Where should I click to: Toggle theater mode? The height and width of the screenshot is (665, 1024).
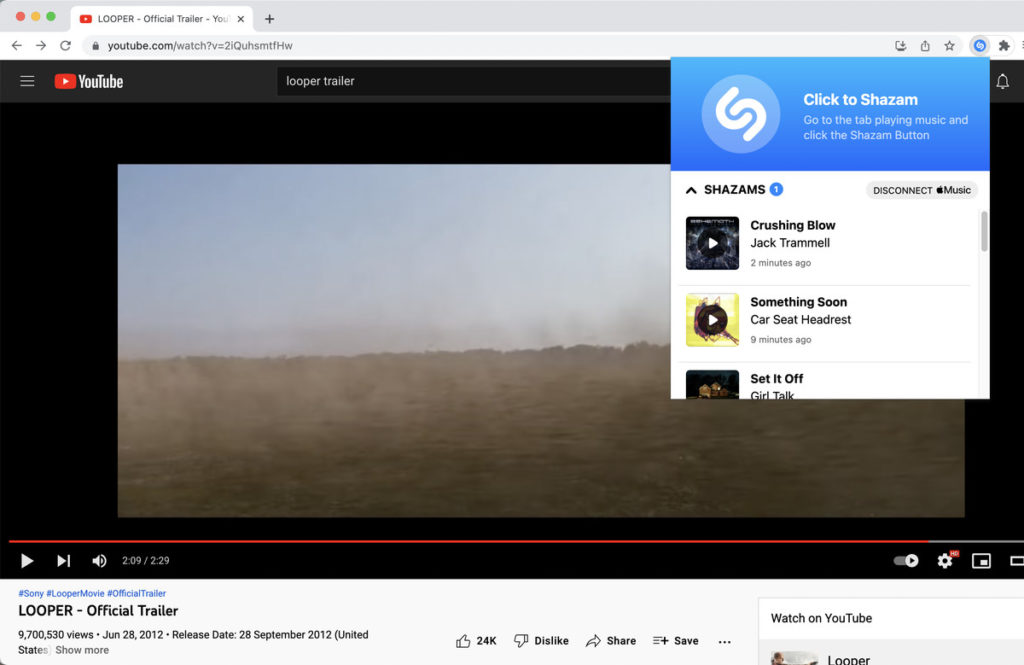coord(1016,560)
